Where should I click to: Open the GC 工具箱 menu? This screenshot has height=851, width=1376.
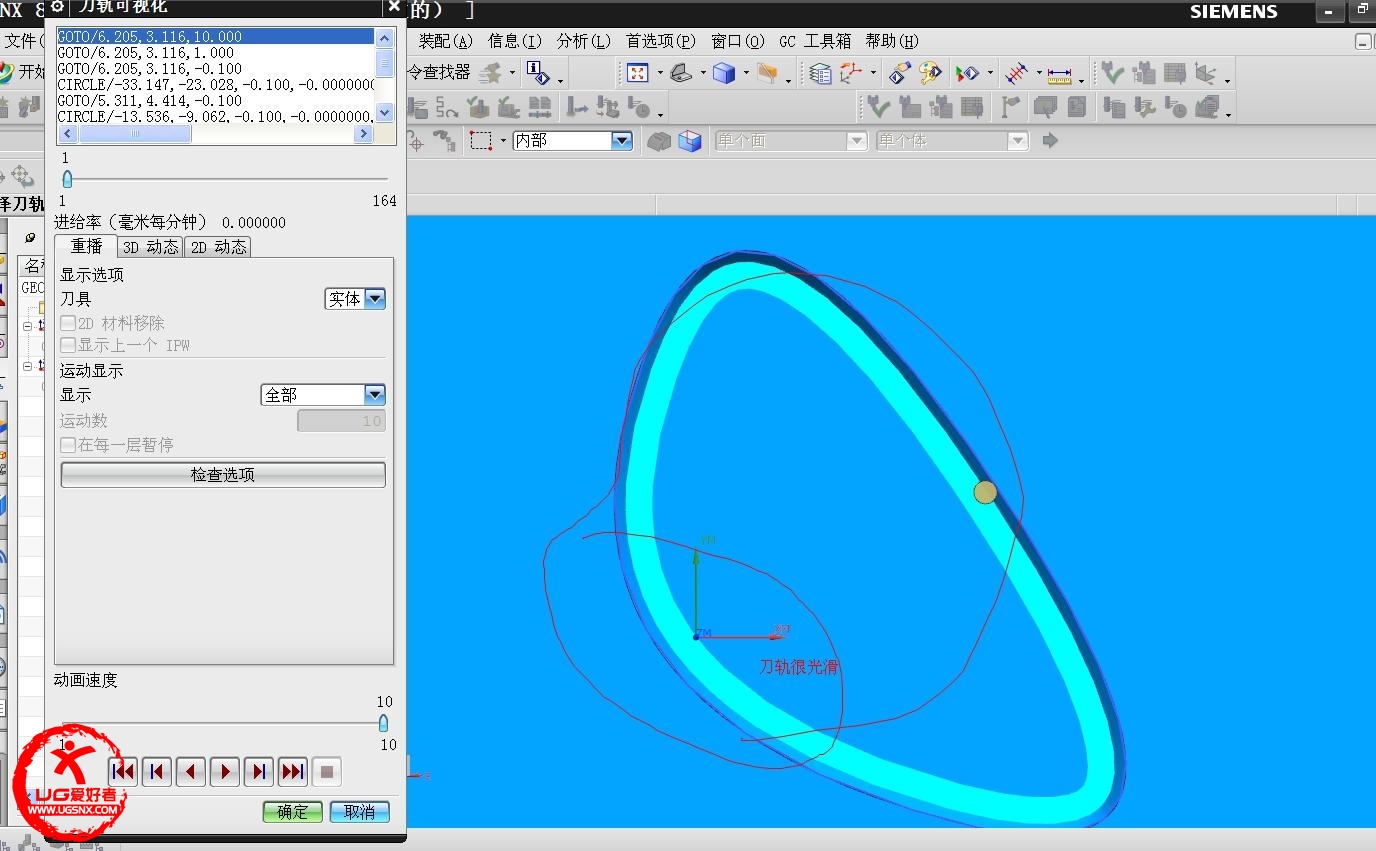click(x=815, y=41)
